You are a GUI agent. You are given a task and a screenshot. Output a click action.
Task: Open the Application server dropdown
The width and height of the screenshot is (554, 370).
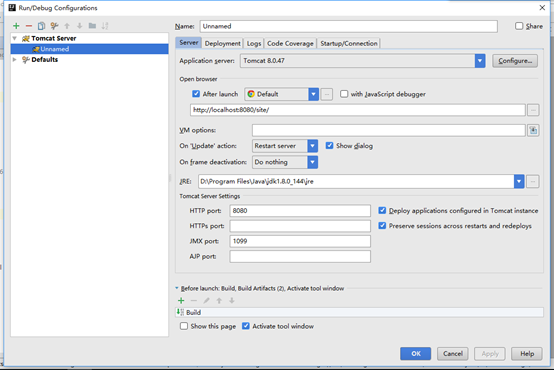point(480,61)
